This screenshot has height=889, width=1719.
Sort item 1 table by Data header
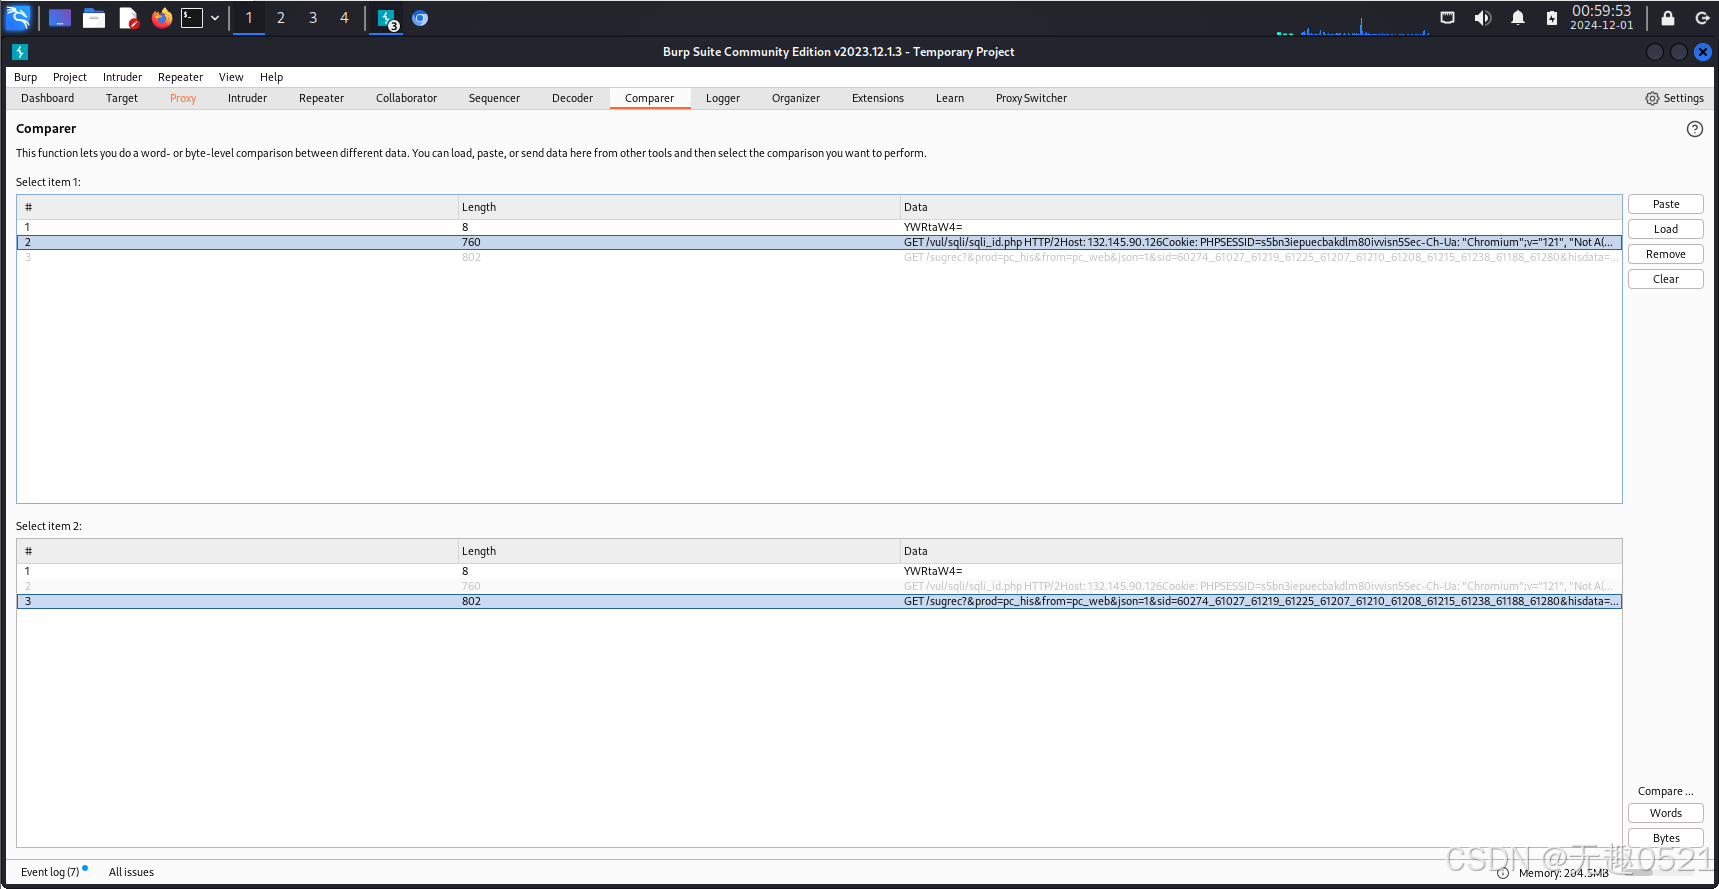point(1260,207)
